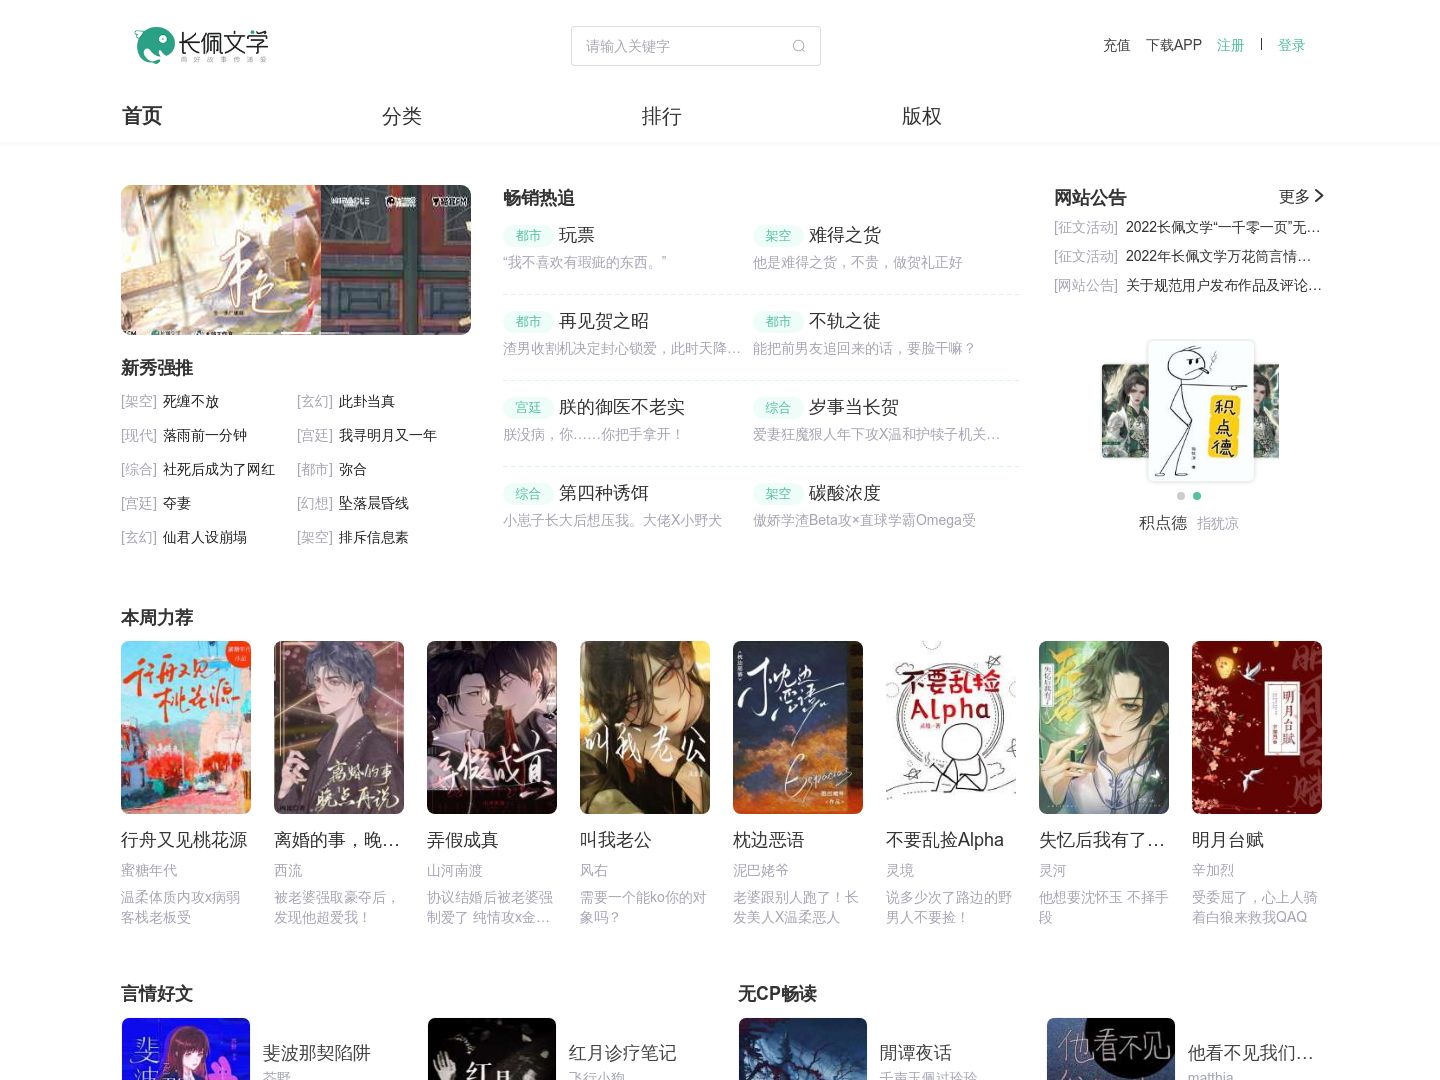The image size is (1440, 1080).
Task: Open the 不要乱捡Alpha book cover
Action: click(951, 727)
